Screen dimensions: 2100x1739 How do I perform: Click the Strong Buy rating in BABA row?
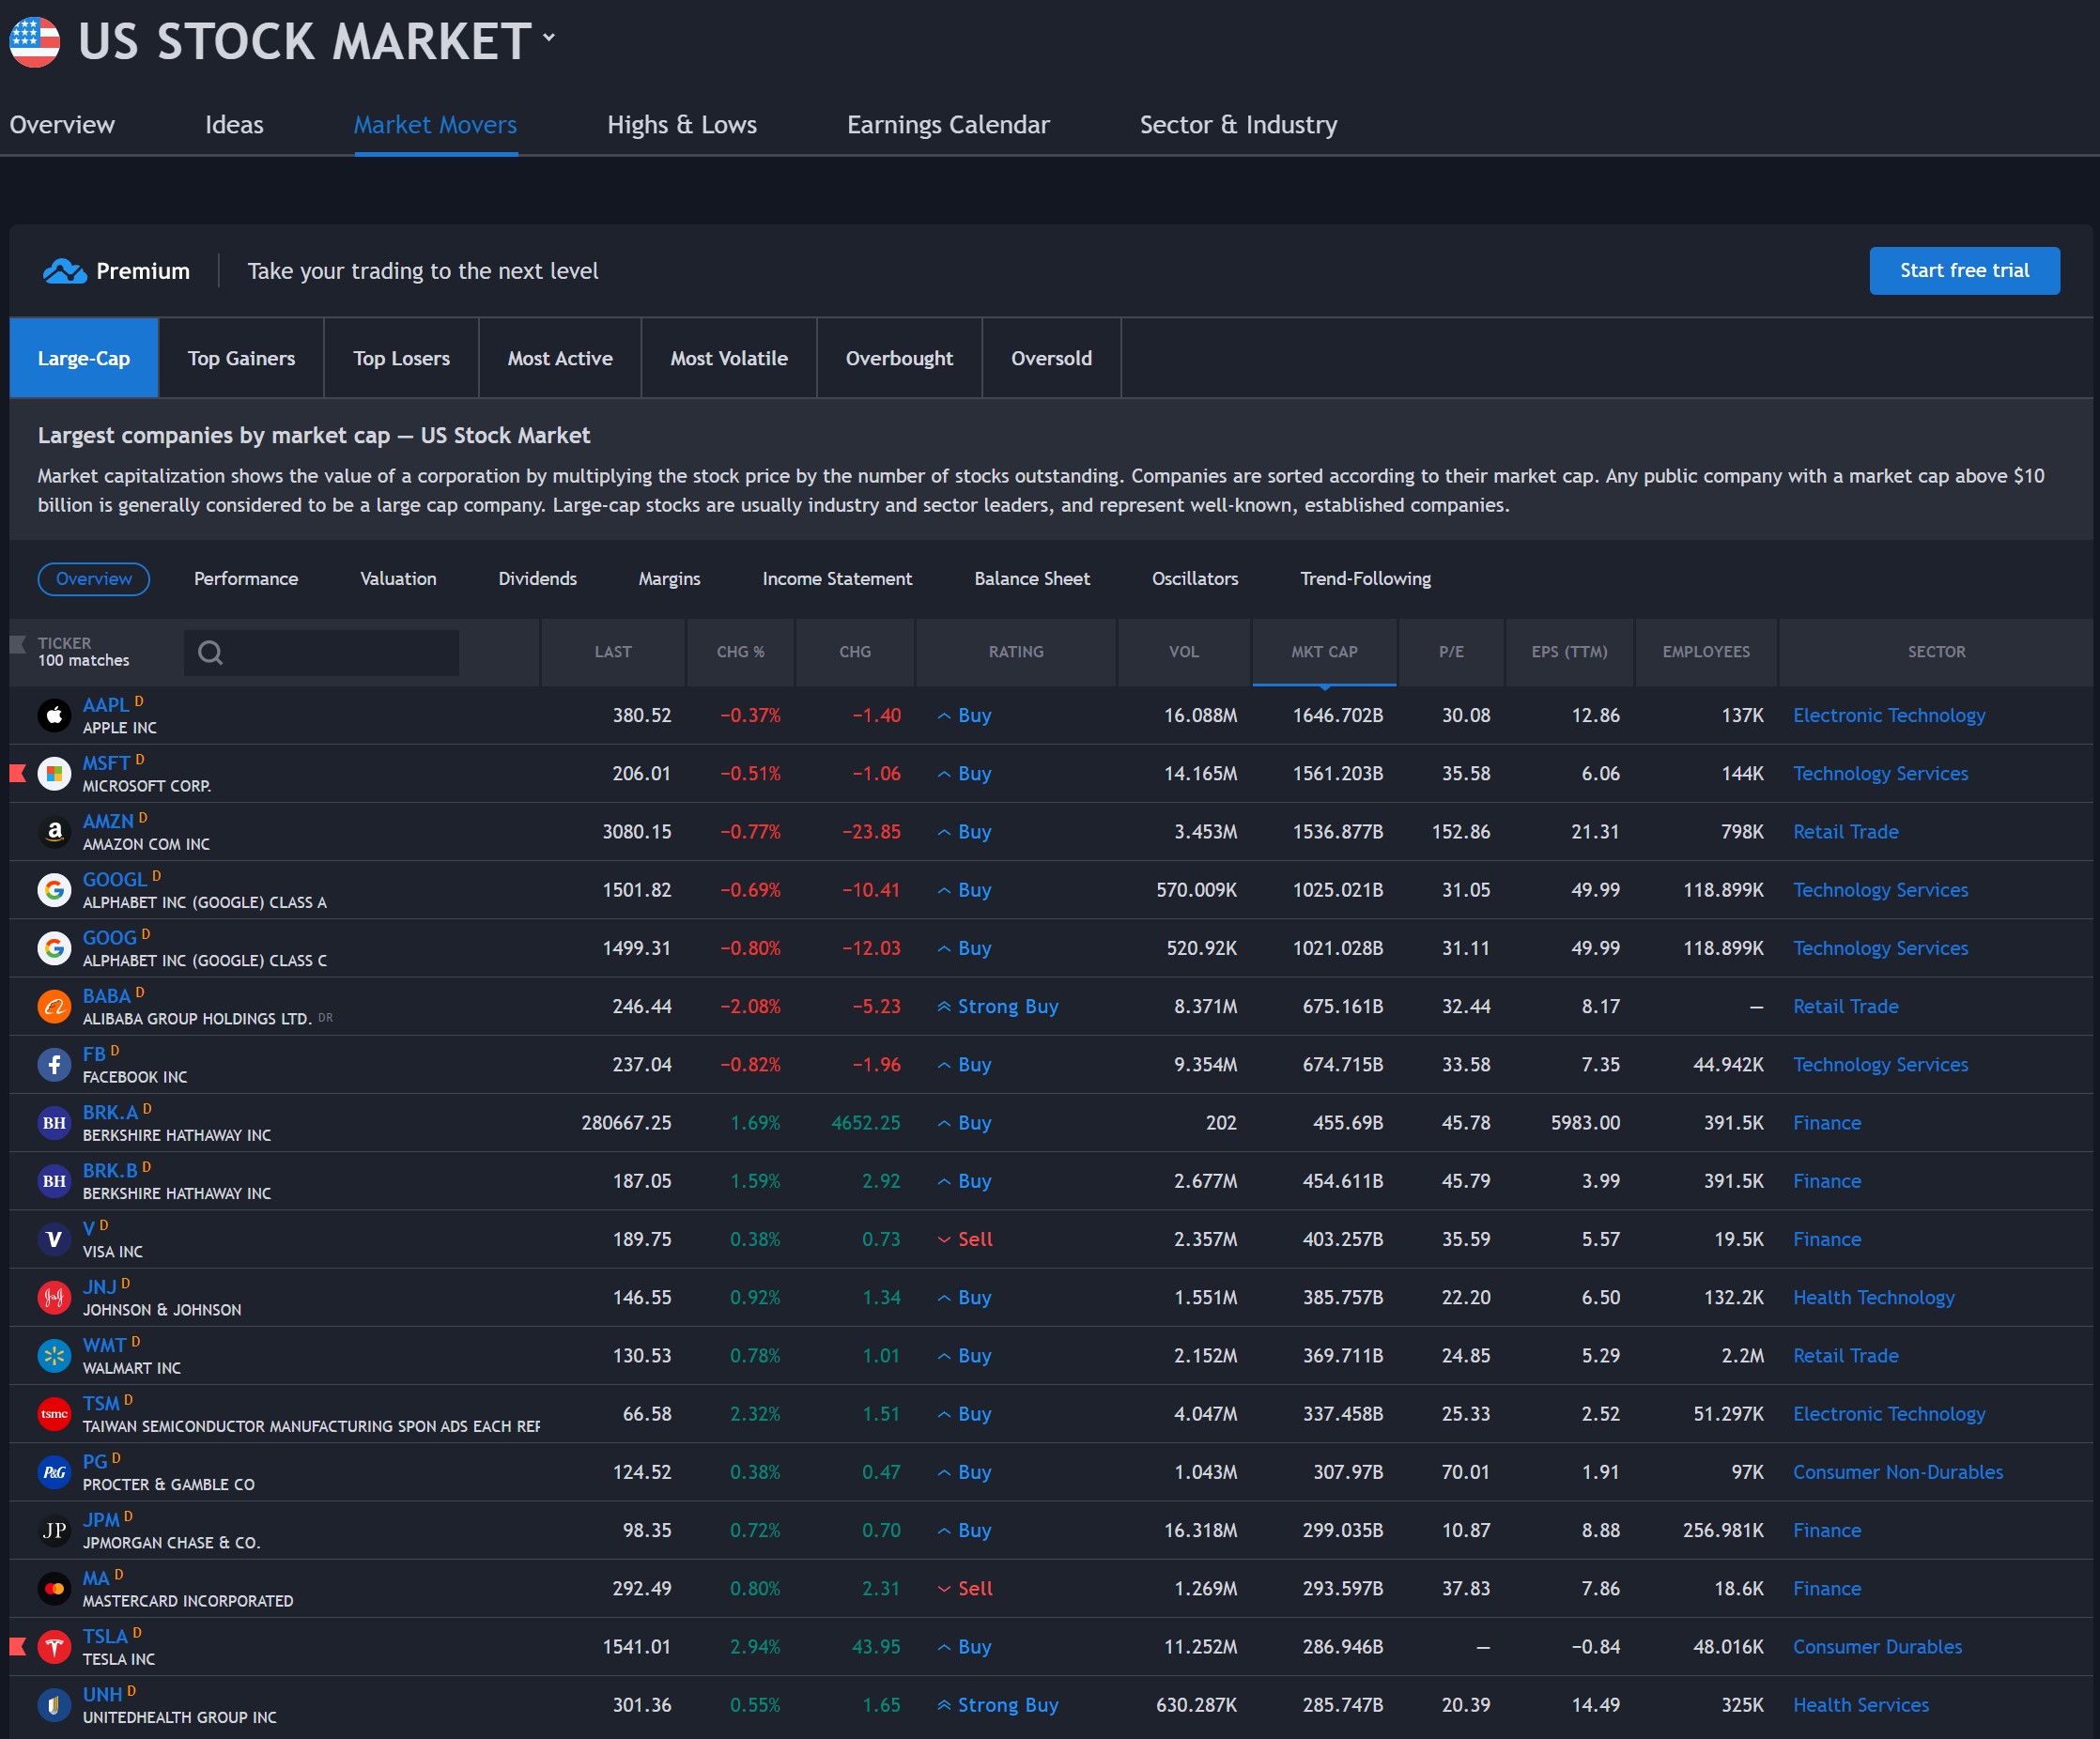pos(998,1006)
